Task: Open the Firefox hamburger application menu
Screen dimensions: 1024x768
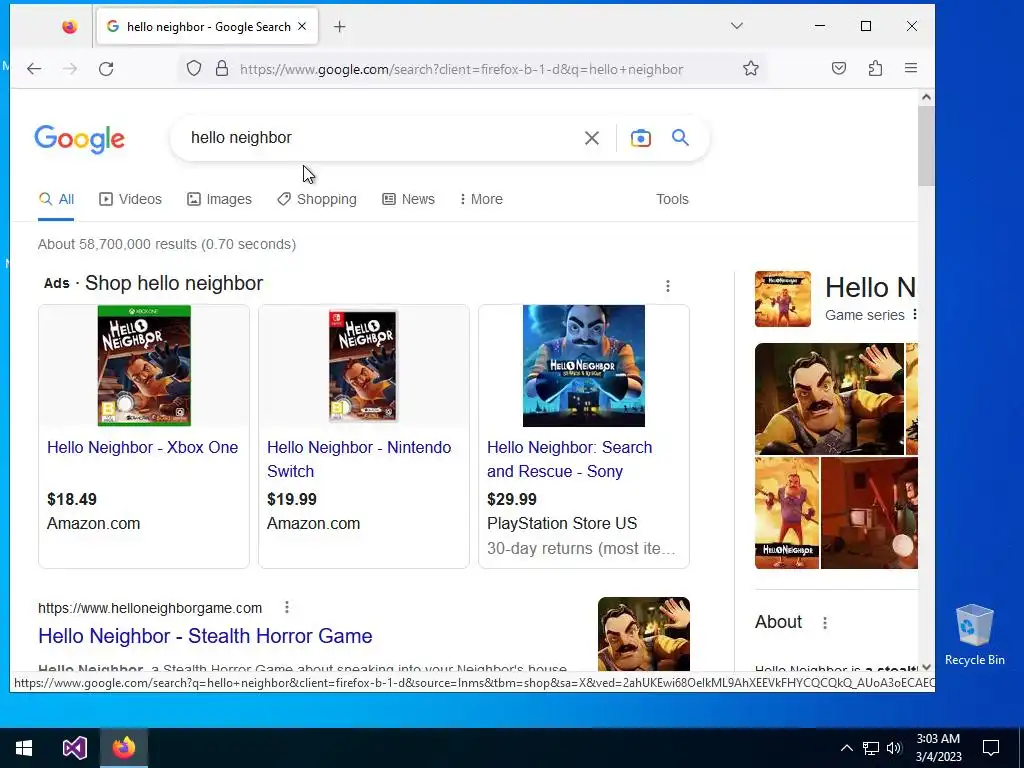Action: 911,69
